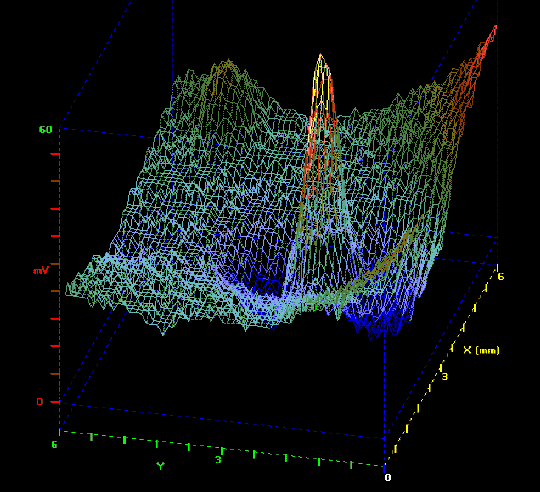Click the yellow 6 on X axis
Image resolution: width=540 pixels, height=492 pixels.
pyautogui.click(x=501, y=276)
